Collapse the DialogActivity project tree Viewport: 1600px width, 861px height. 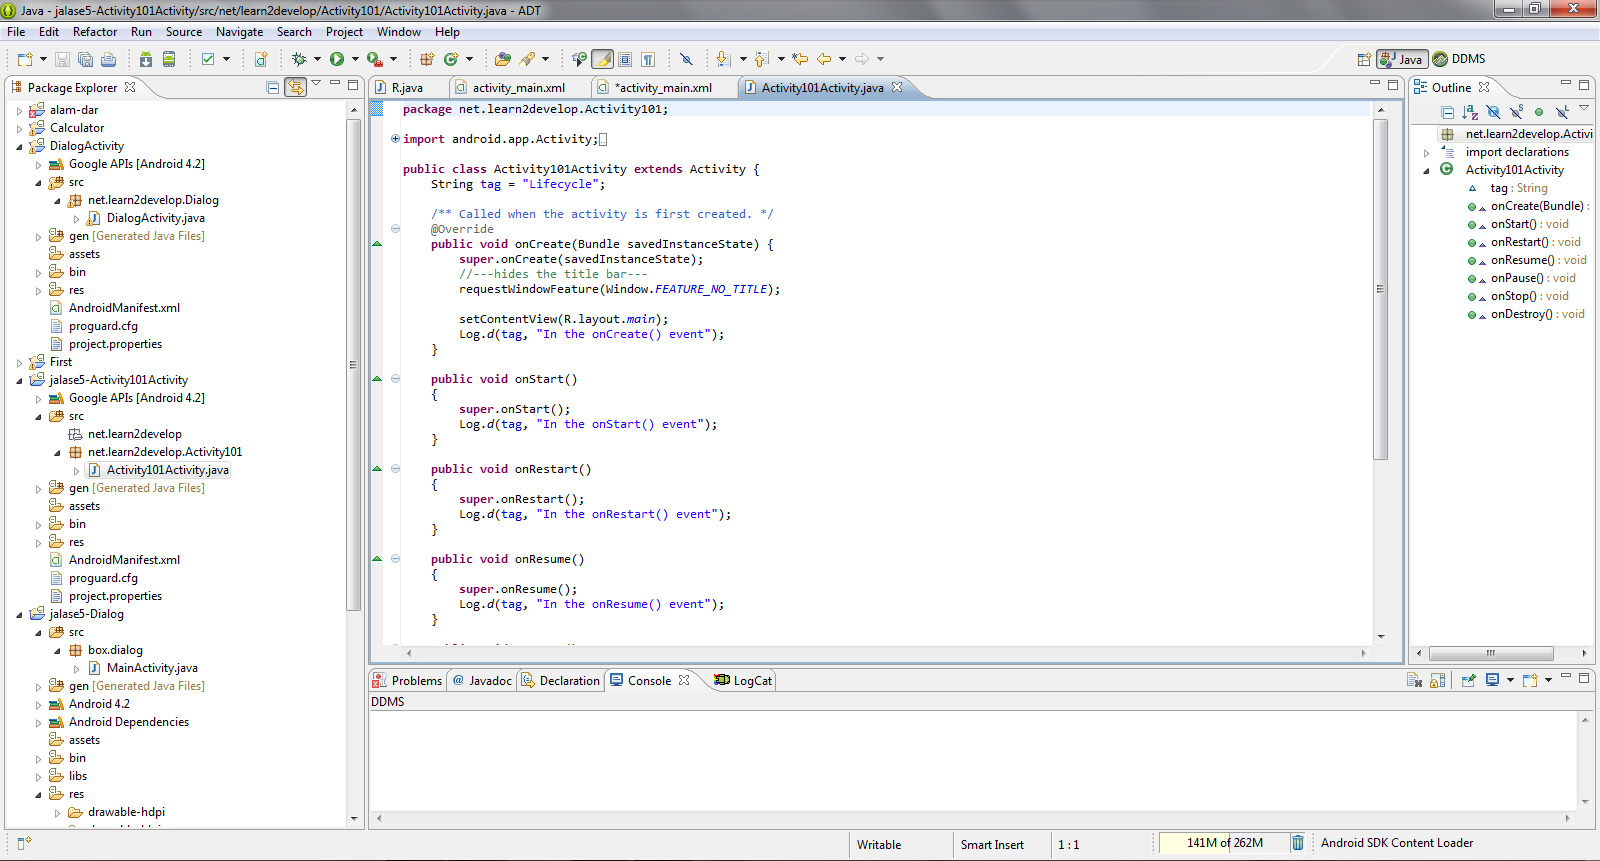click(x=19, y=146)
